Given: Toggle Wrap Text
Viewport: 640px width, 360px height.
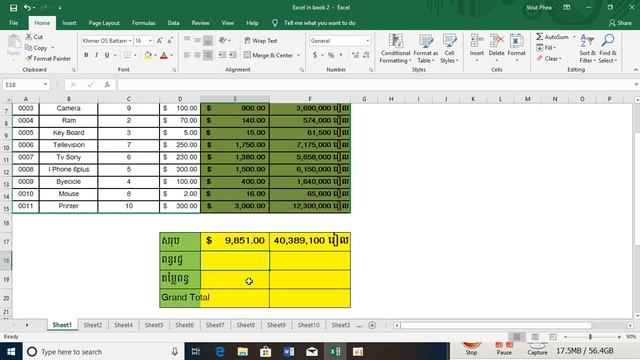Looking at the screenshot, I should pyautogui.click(x=261, y=41).
